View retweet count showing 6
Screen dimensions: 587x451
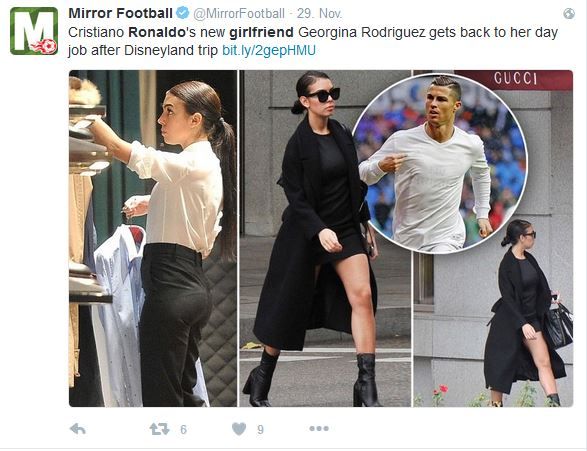(x=183, y=429)
